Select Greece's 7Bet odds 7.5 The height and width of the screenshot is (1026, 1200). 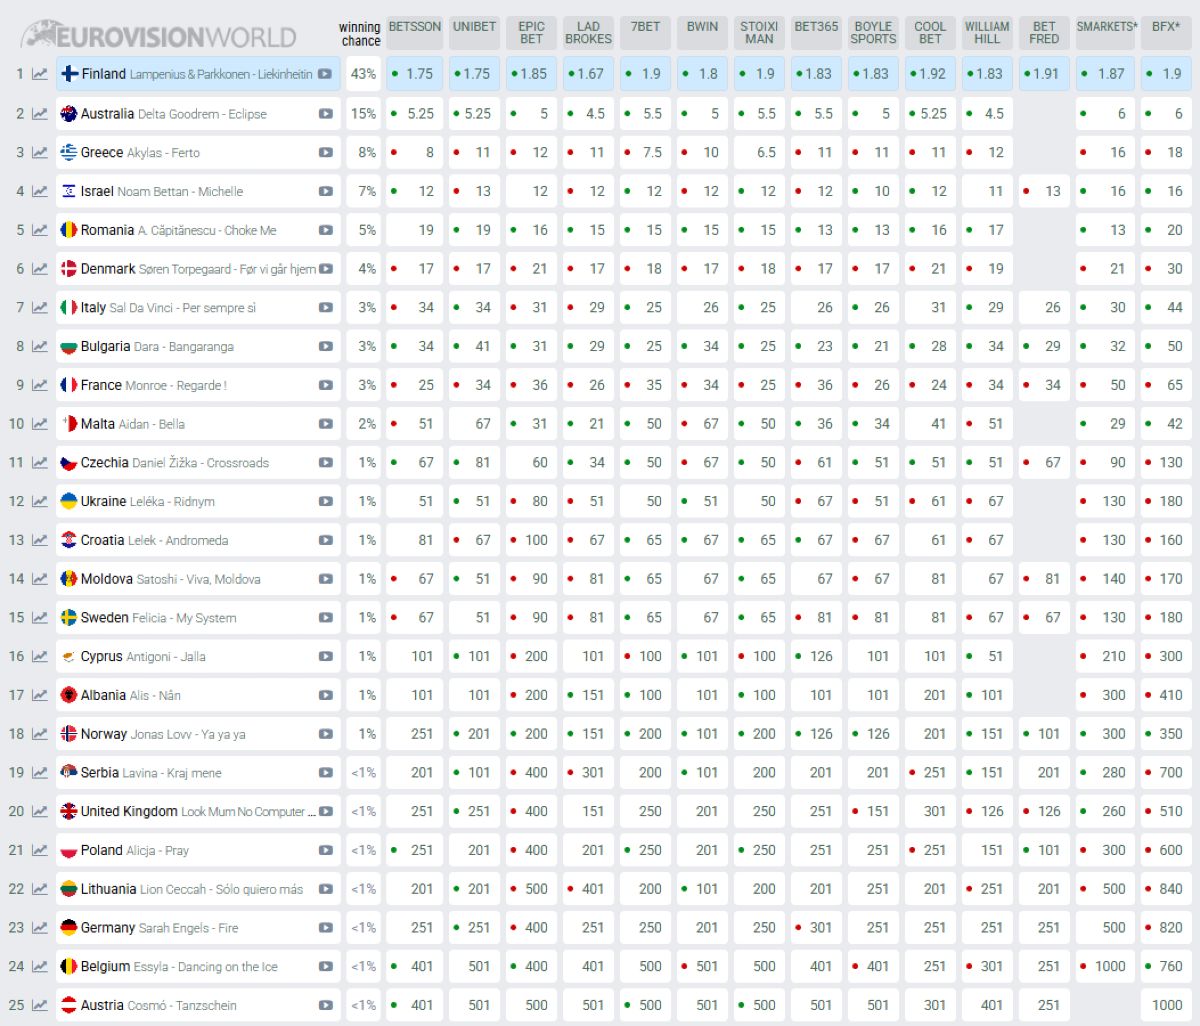(x=645, y=153)
